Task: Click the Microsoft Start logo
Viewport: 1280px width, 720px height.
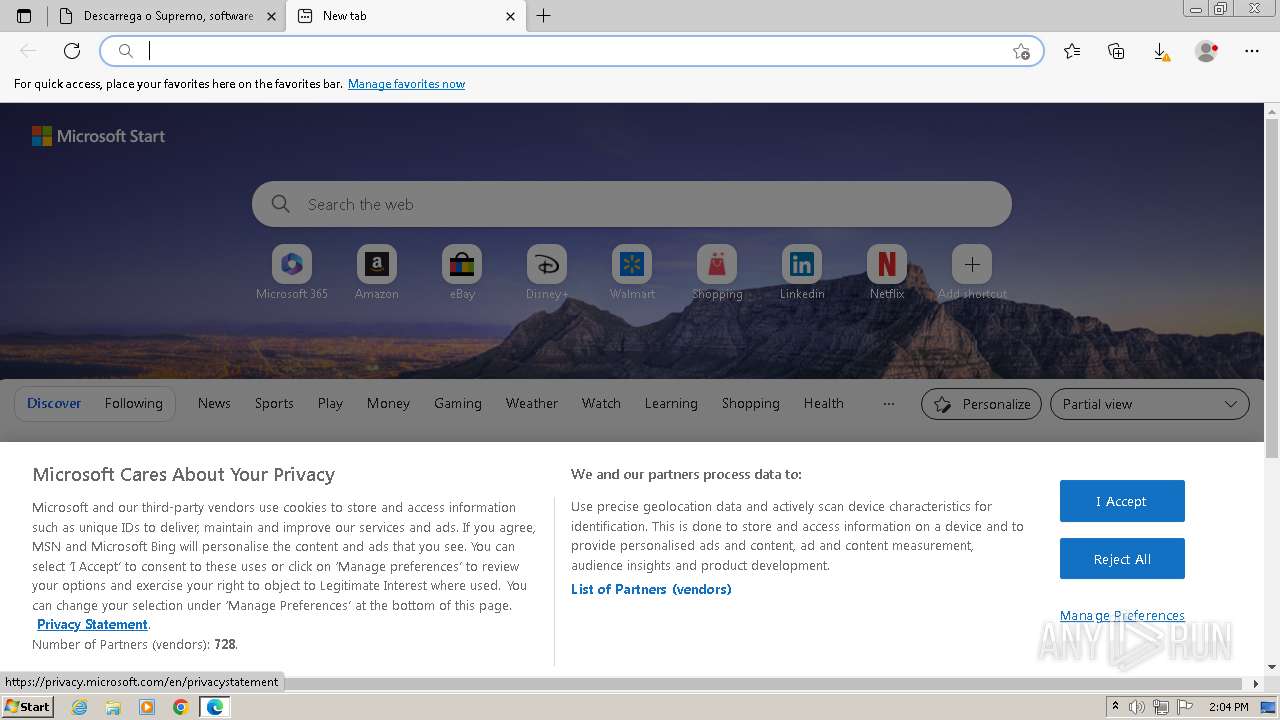Action: pyautogui.click(x=98, y=136)
